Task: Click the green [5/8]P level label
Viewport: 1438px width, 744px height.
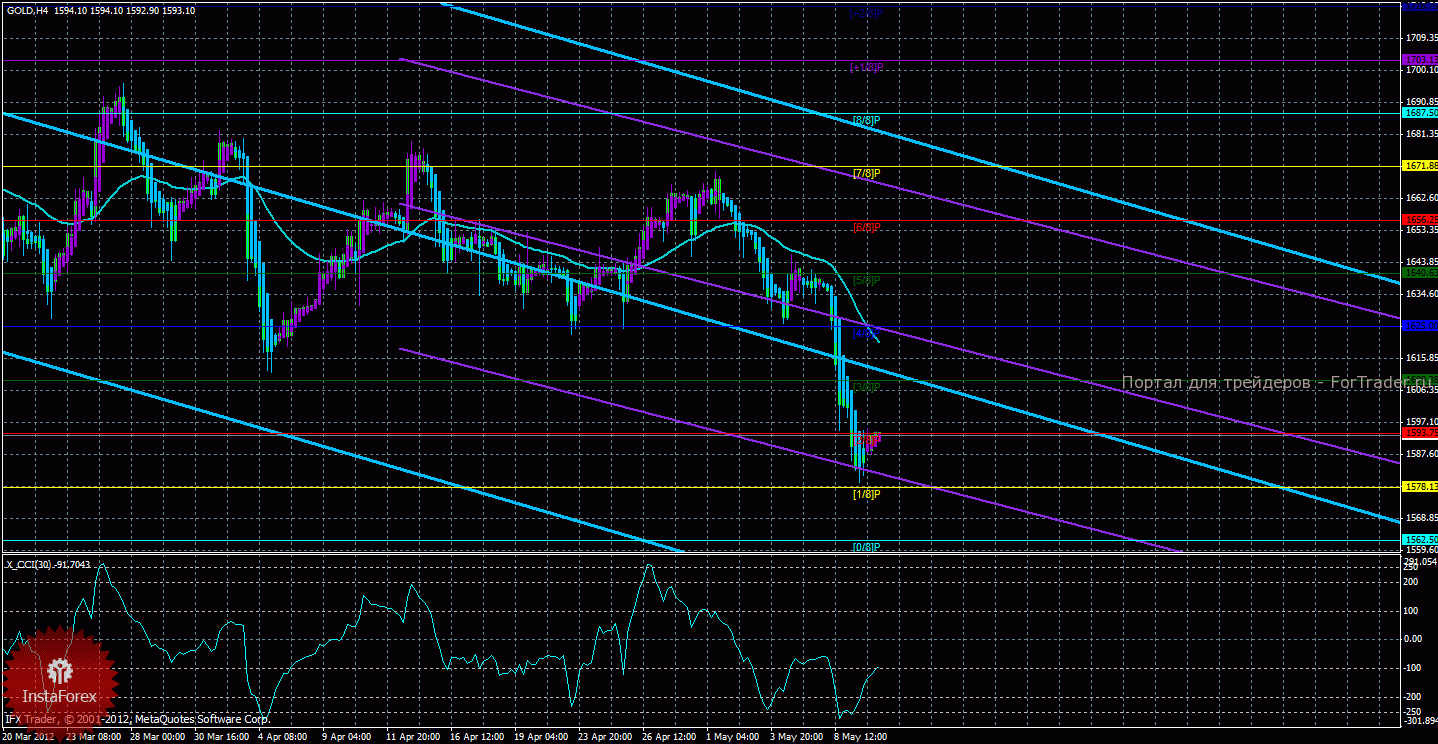Action: point(866,281)
